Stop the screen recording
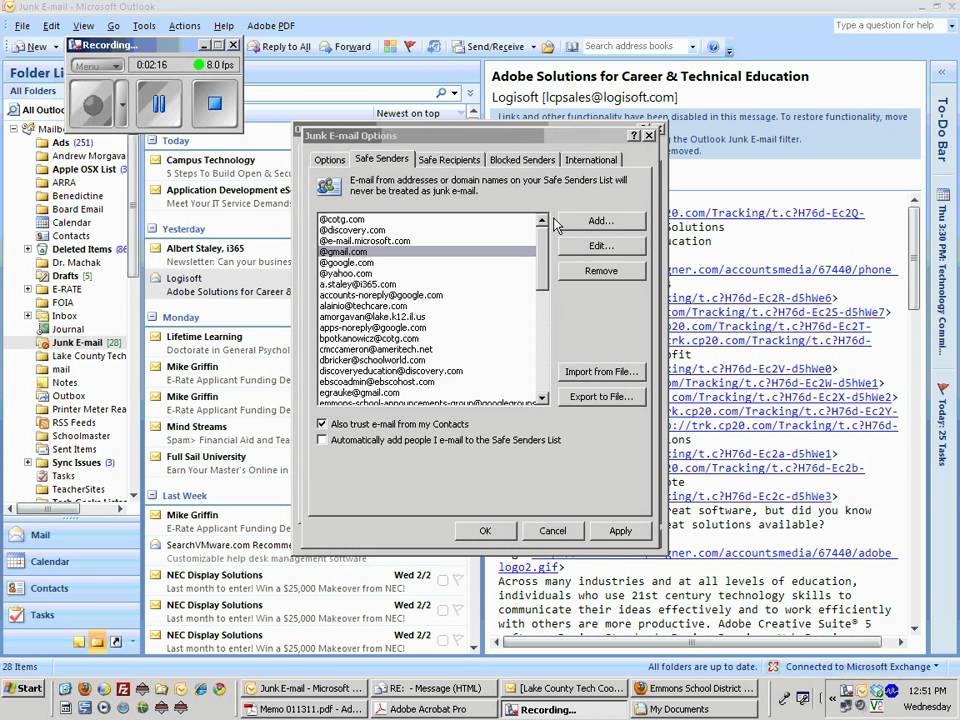This screenshot has height=720, width=960. tap(215, 103)
